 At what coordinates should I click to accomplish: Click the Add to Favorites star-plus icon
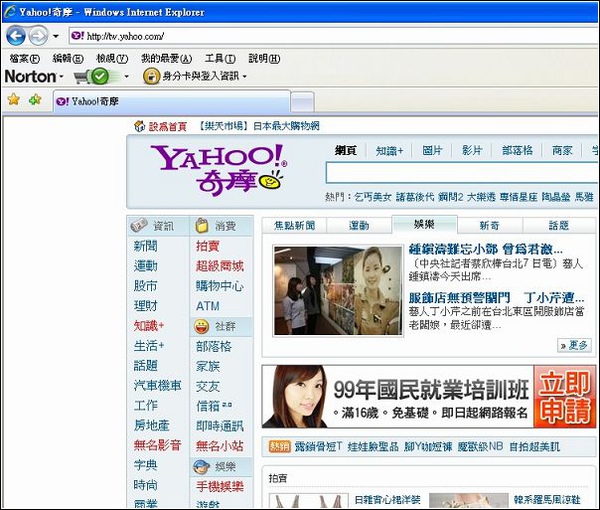(x=35, y=100)
